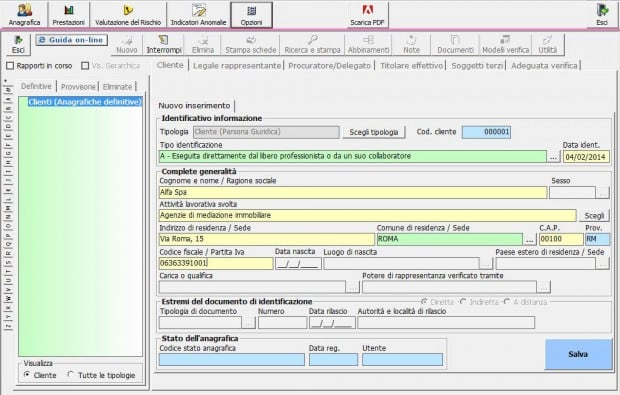Viewport: 620px width, 395px height.
Task: Select the Indiretta radio option
Action: [x=463, y=302]
